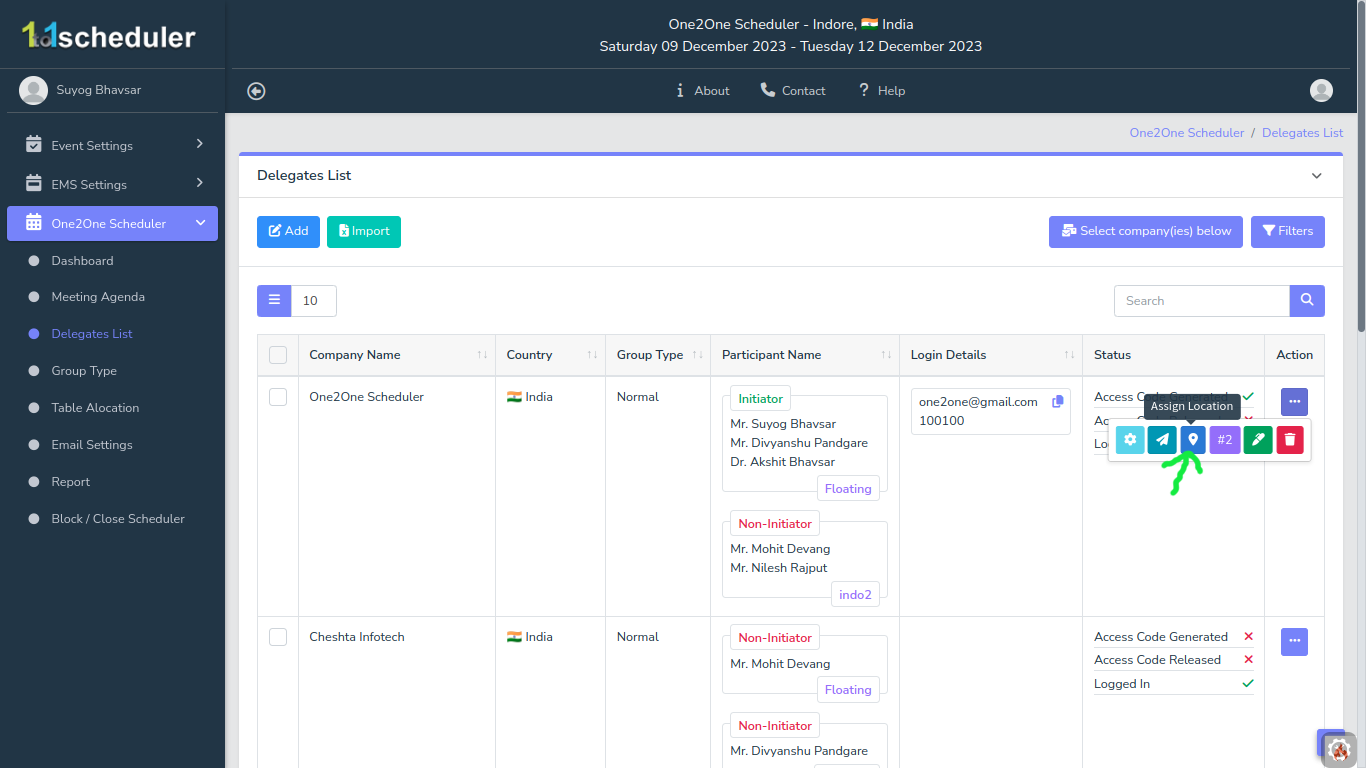Click the purple #2 action button
The height and width of the screenshot is (768, 1366).
click(x=1225, y=440)
